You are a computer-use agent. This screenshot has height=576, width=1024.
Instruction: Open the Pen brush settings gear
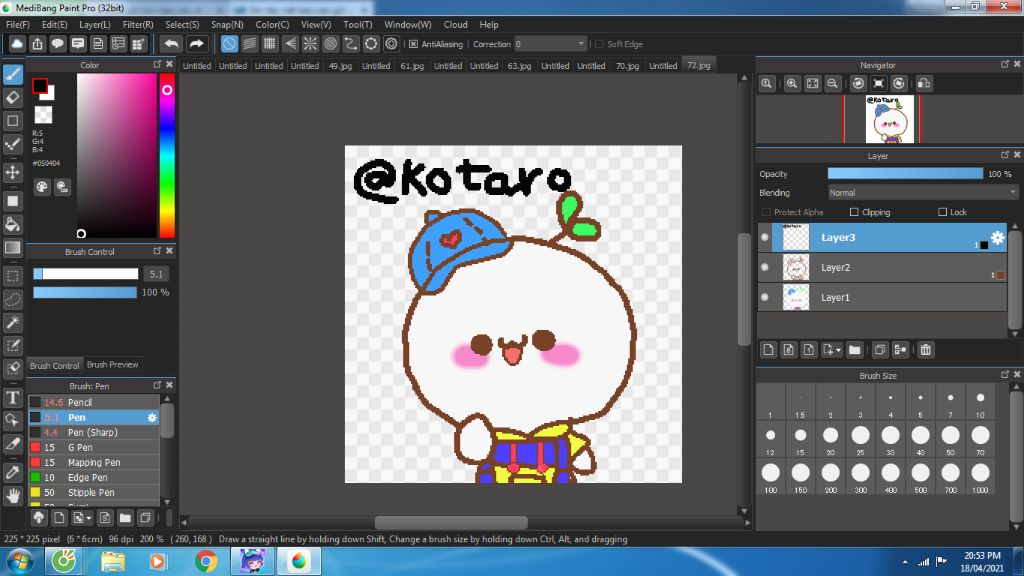(152, 417)
